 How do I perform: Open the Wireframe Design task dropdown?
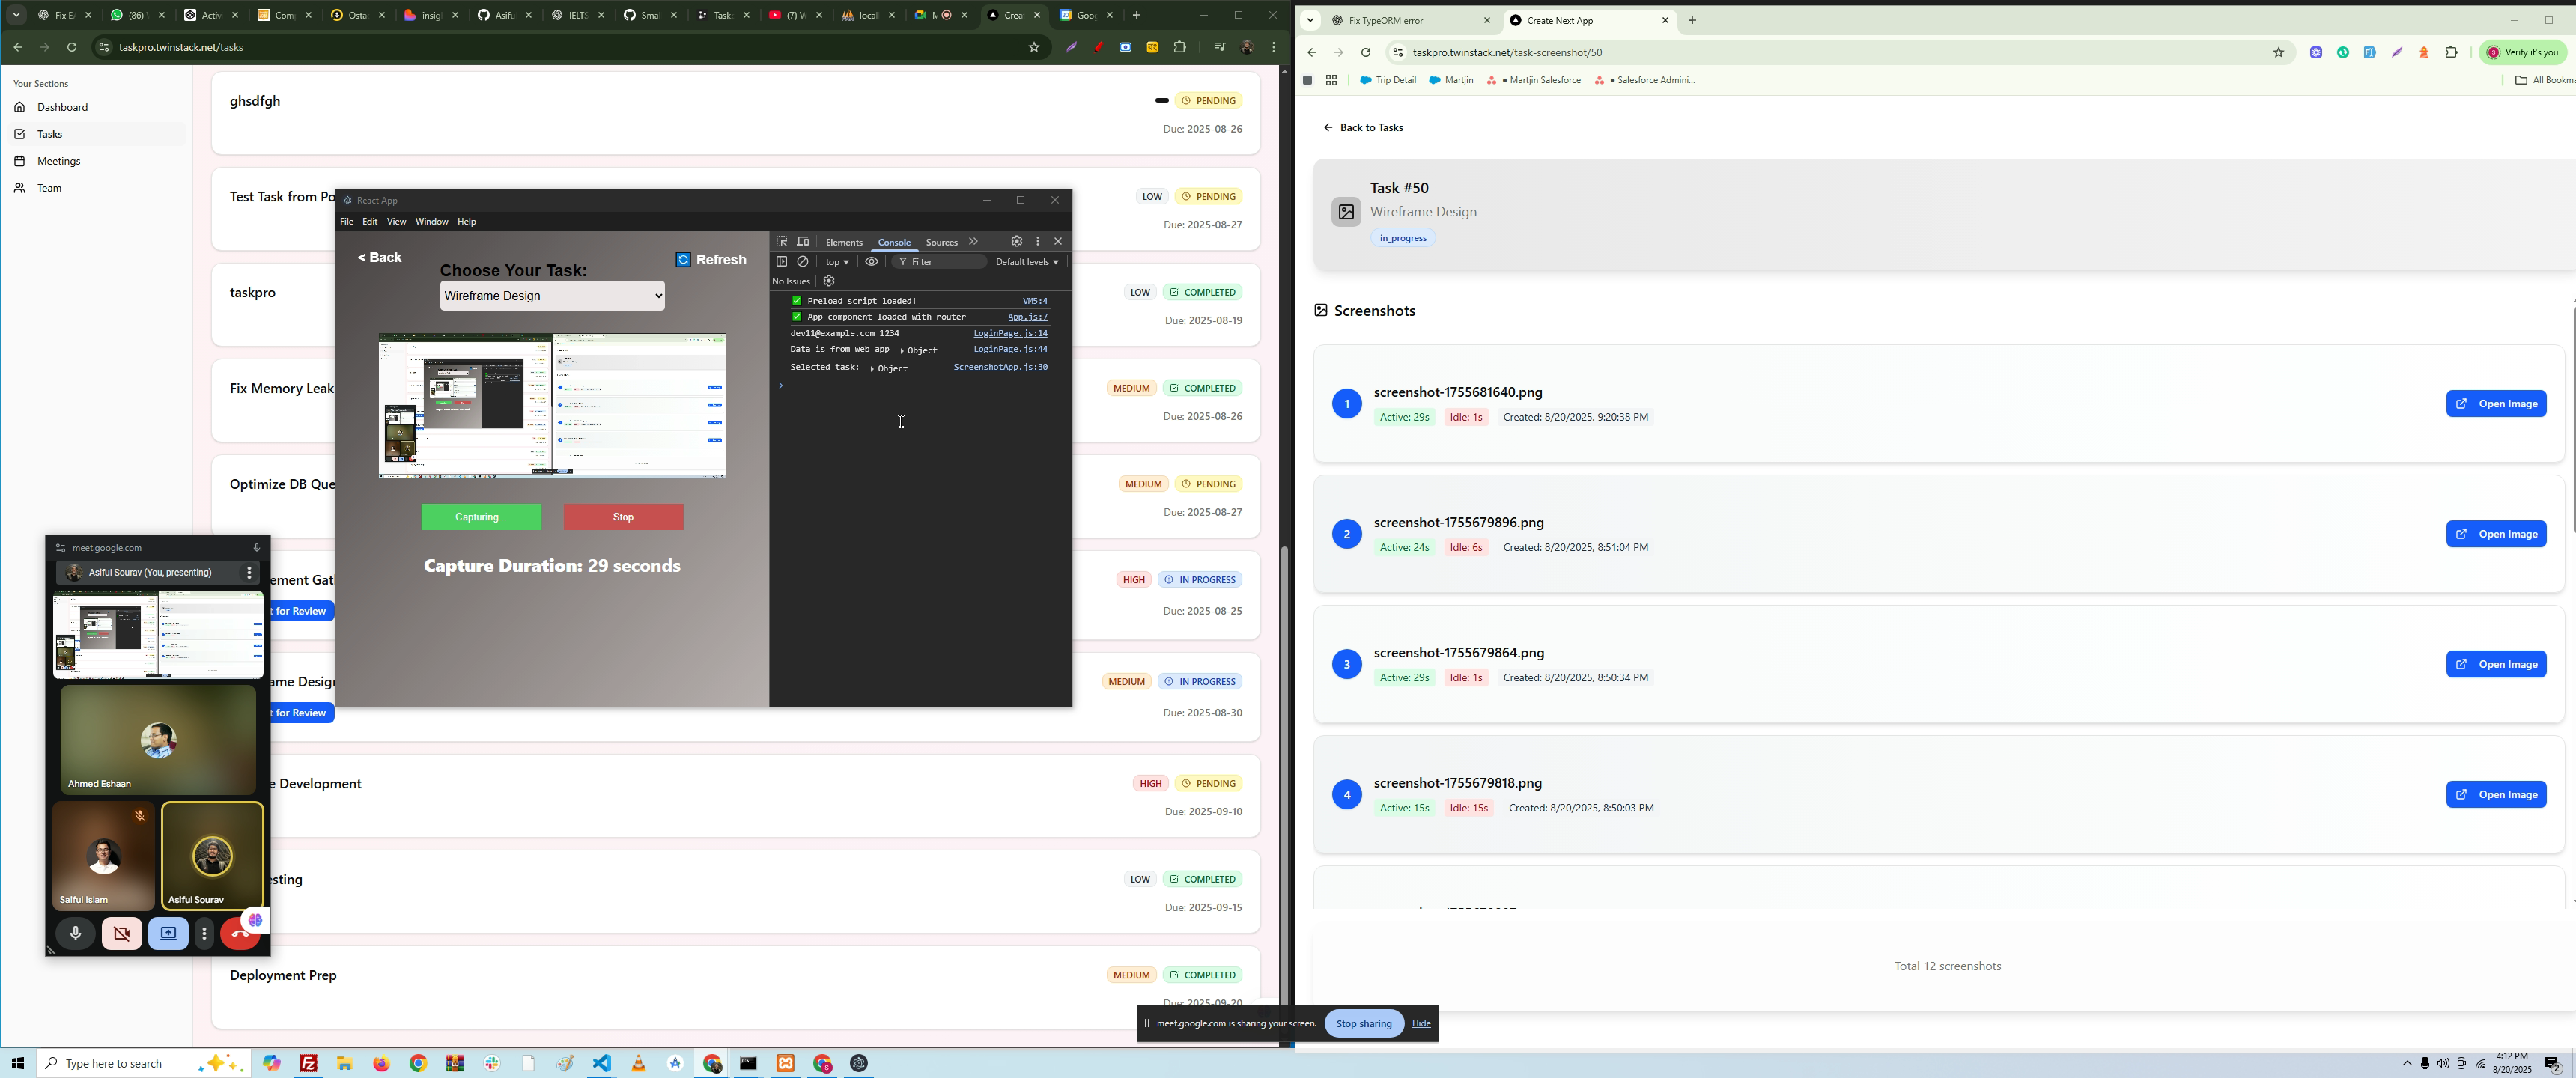click(x=552, y=296)
